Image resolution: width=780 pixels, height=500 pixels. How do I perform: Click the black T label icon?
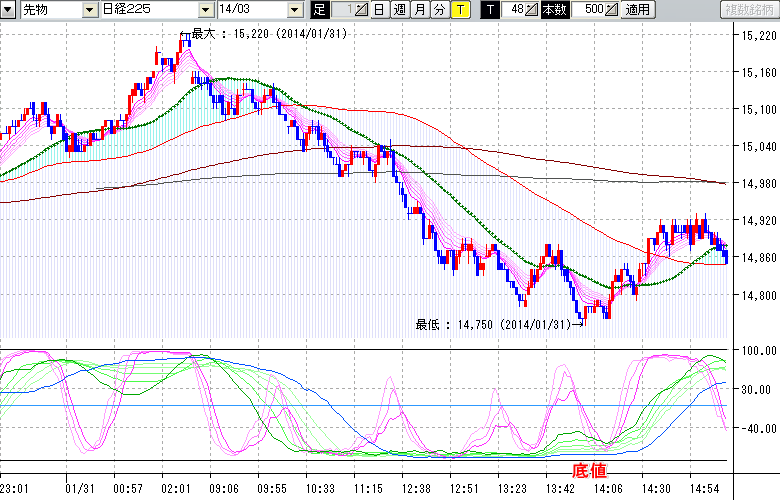point(490,10)
